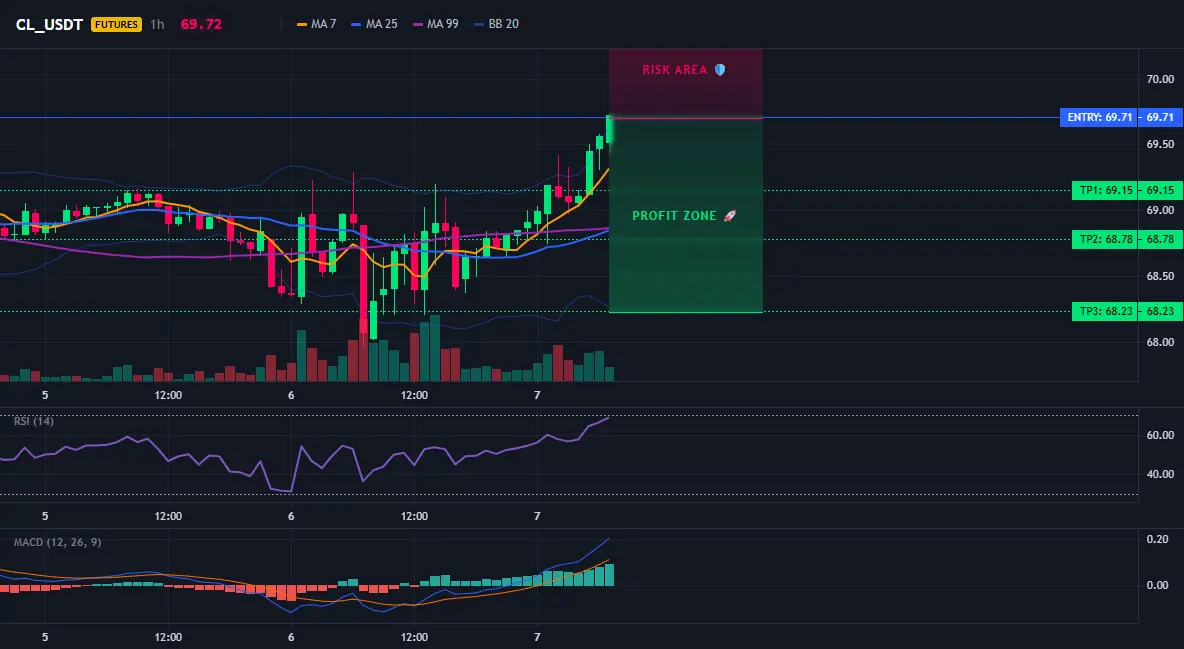
Task: Toggle the MA 25 legend entry
Action: pos(374,24)
